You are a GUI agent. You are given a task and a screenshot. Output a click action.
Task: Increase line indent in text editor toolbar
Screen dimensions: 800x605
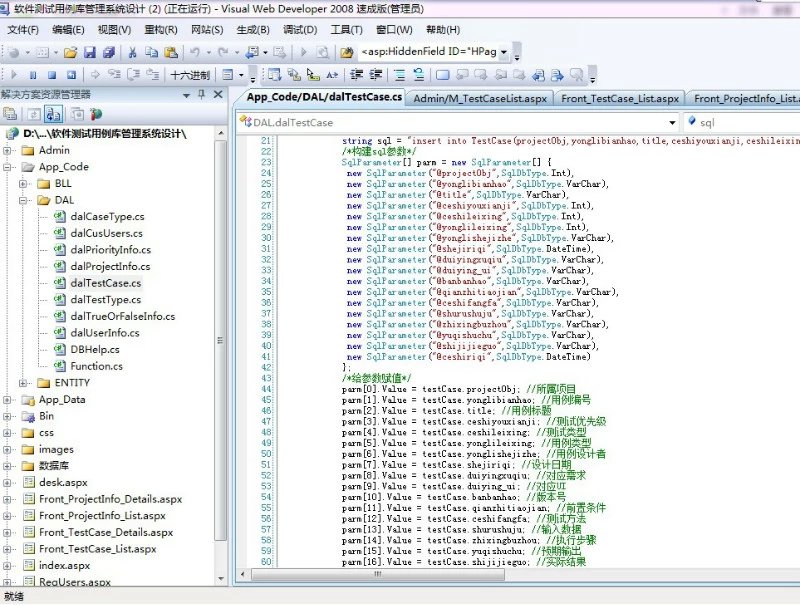click(x=376, y=75)
